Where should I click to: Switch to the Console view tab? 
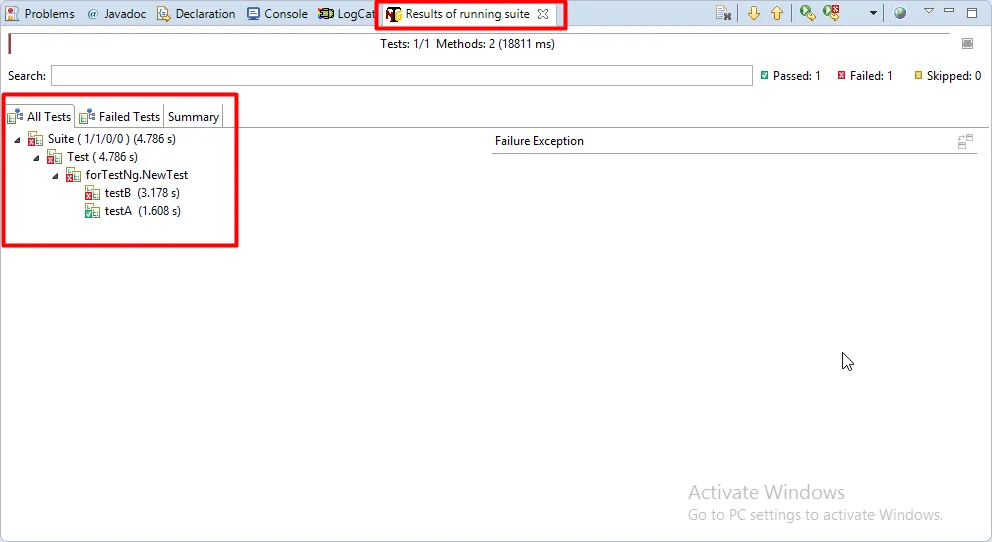point(277,13)
